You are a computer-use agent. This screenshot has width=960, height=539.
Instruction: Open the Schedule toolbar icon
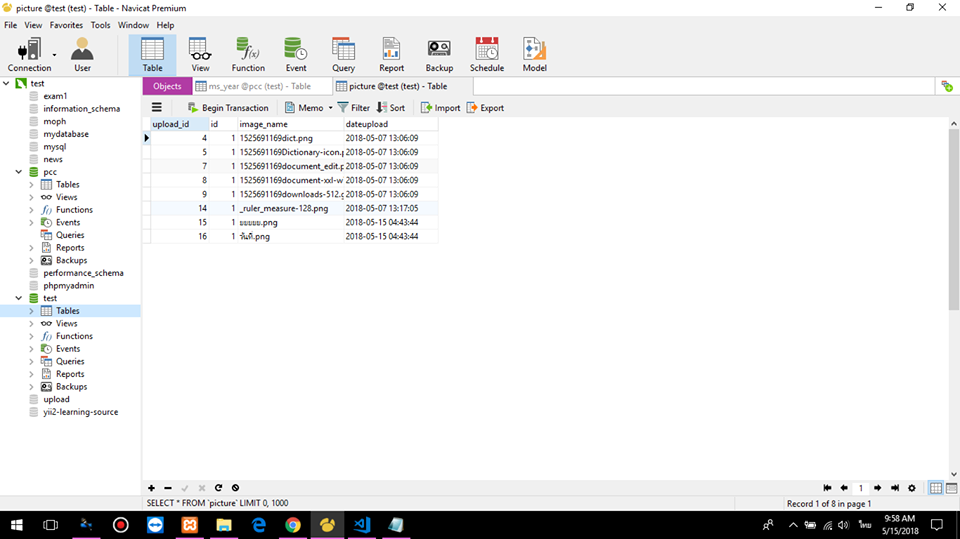pos(487,54)
